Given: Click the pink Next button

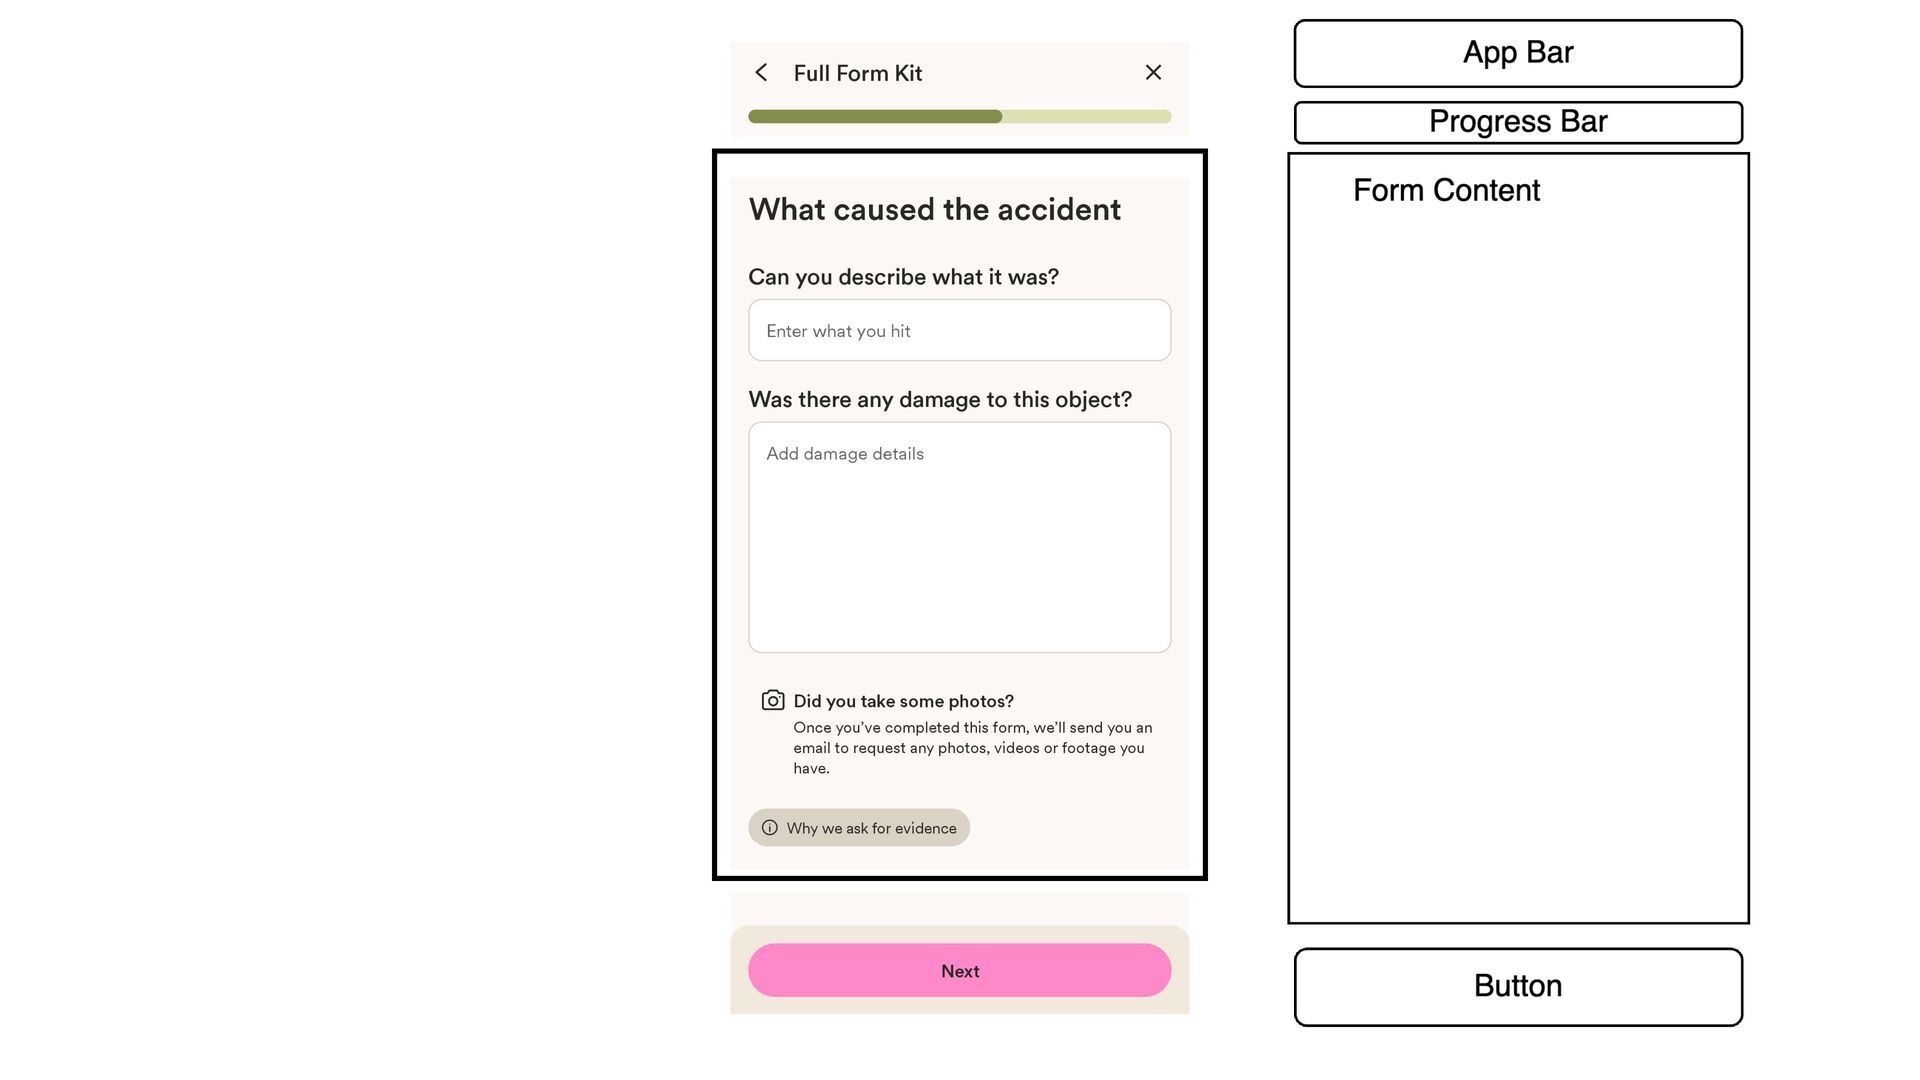Looking at the screenshot, I should (x=960, y=971).
